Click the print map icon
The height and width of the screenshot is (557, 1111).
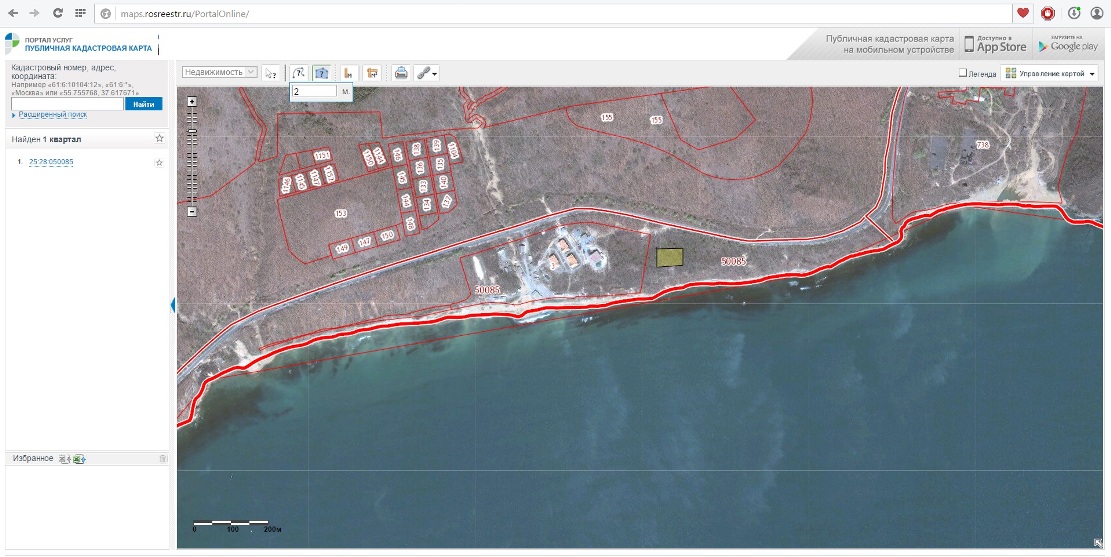point(400,73)
